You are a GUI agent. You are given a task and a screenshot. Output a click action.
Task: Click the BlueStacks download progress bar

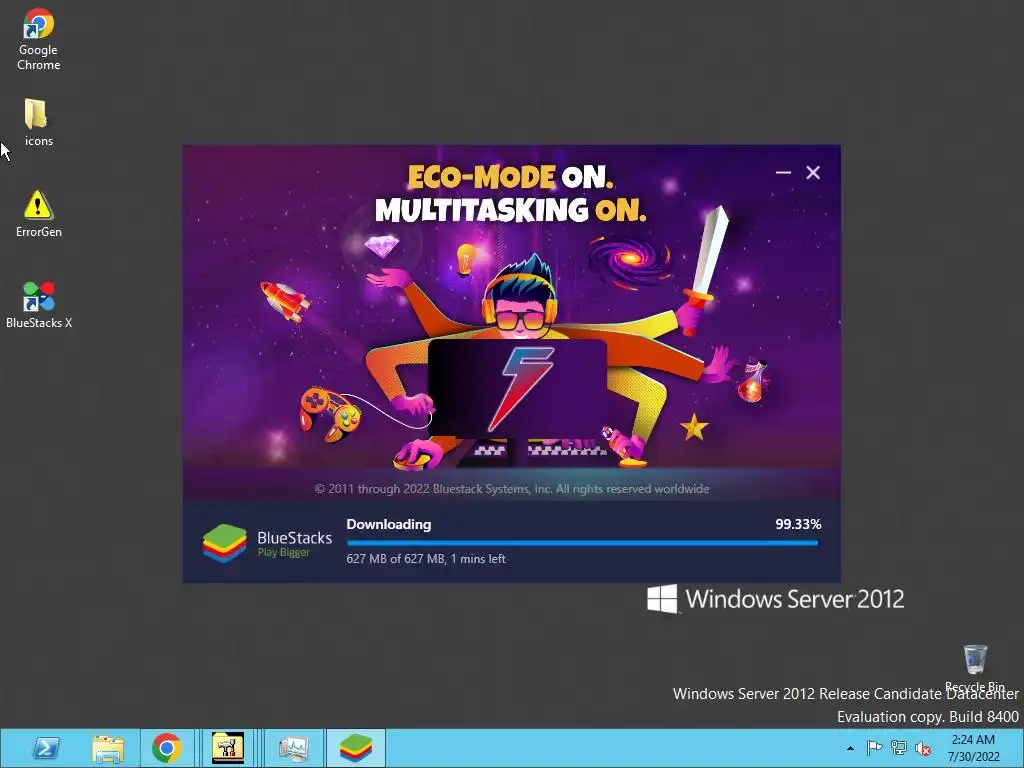click(x=583, y=543)
